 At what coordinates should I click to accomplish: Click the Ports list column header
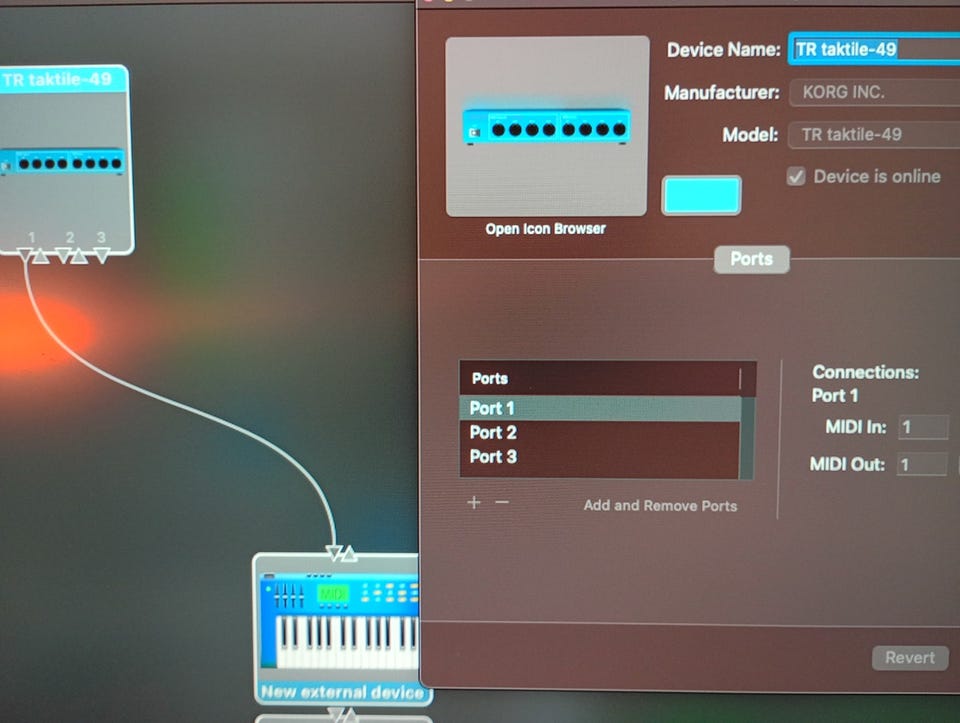coord(607,378)
